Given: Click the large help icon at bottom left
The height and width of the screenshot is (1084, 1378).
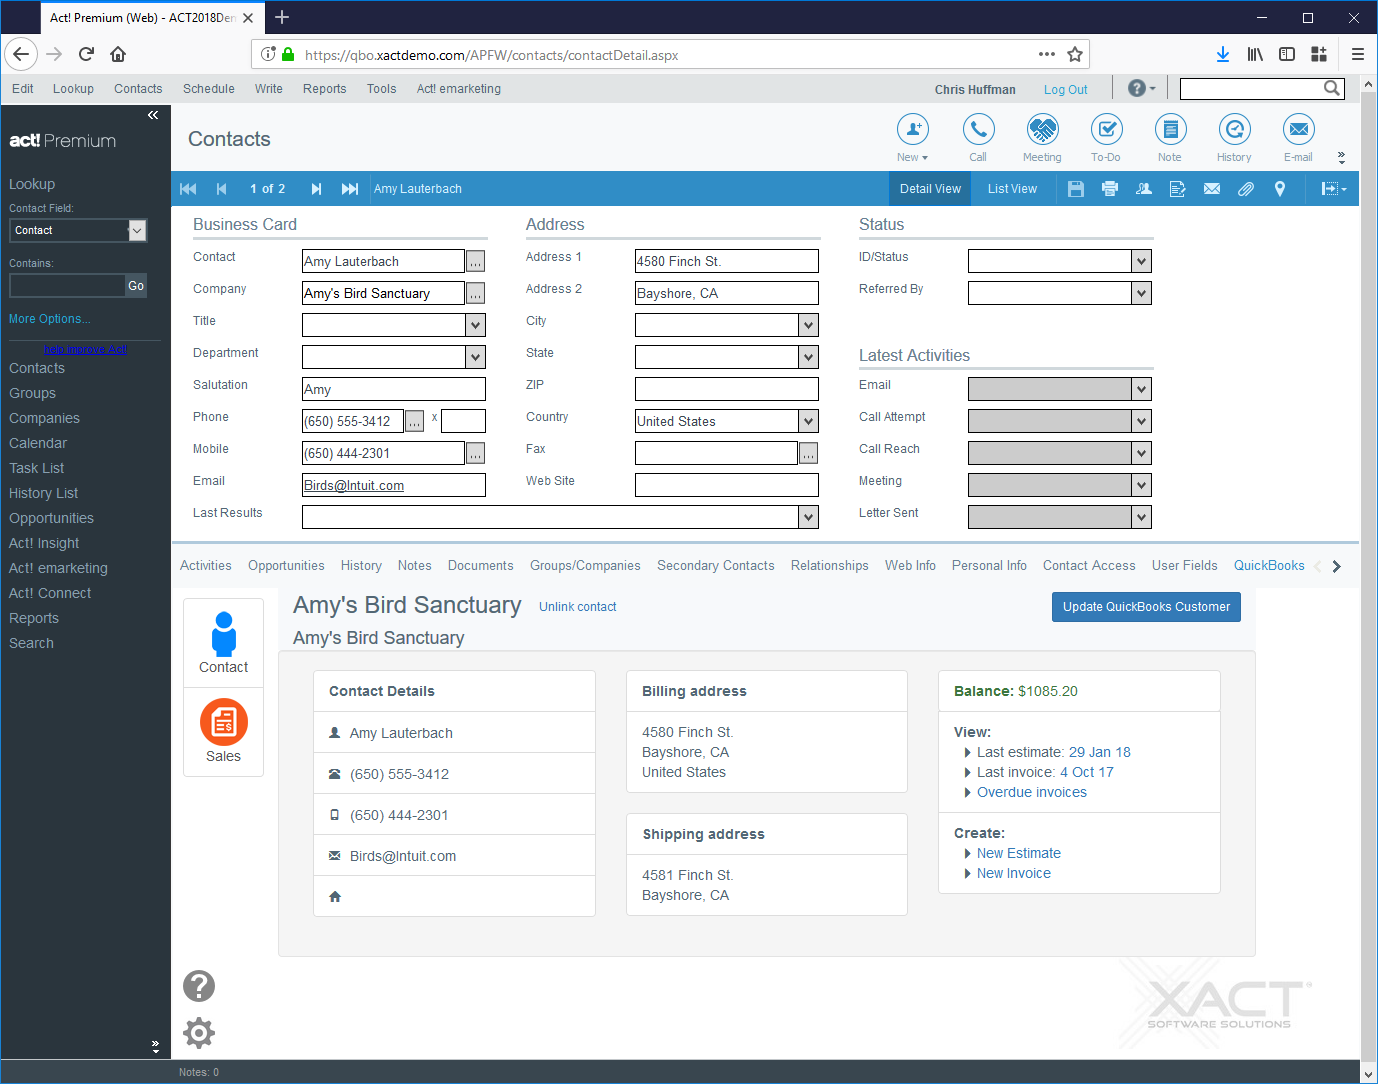Looking at the screenshot, I should tap(199, 986).
